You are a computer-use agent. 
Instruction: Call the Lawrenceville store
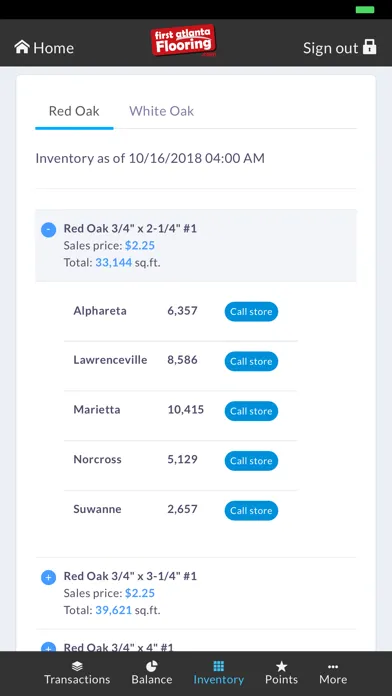251,361
